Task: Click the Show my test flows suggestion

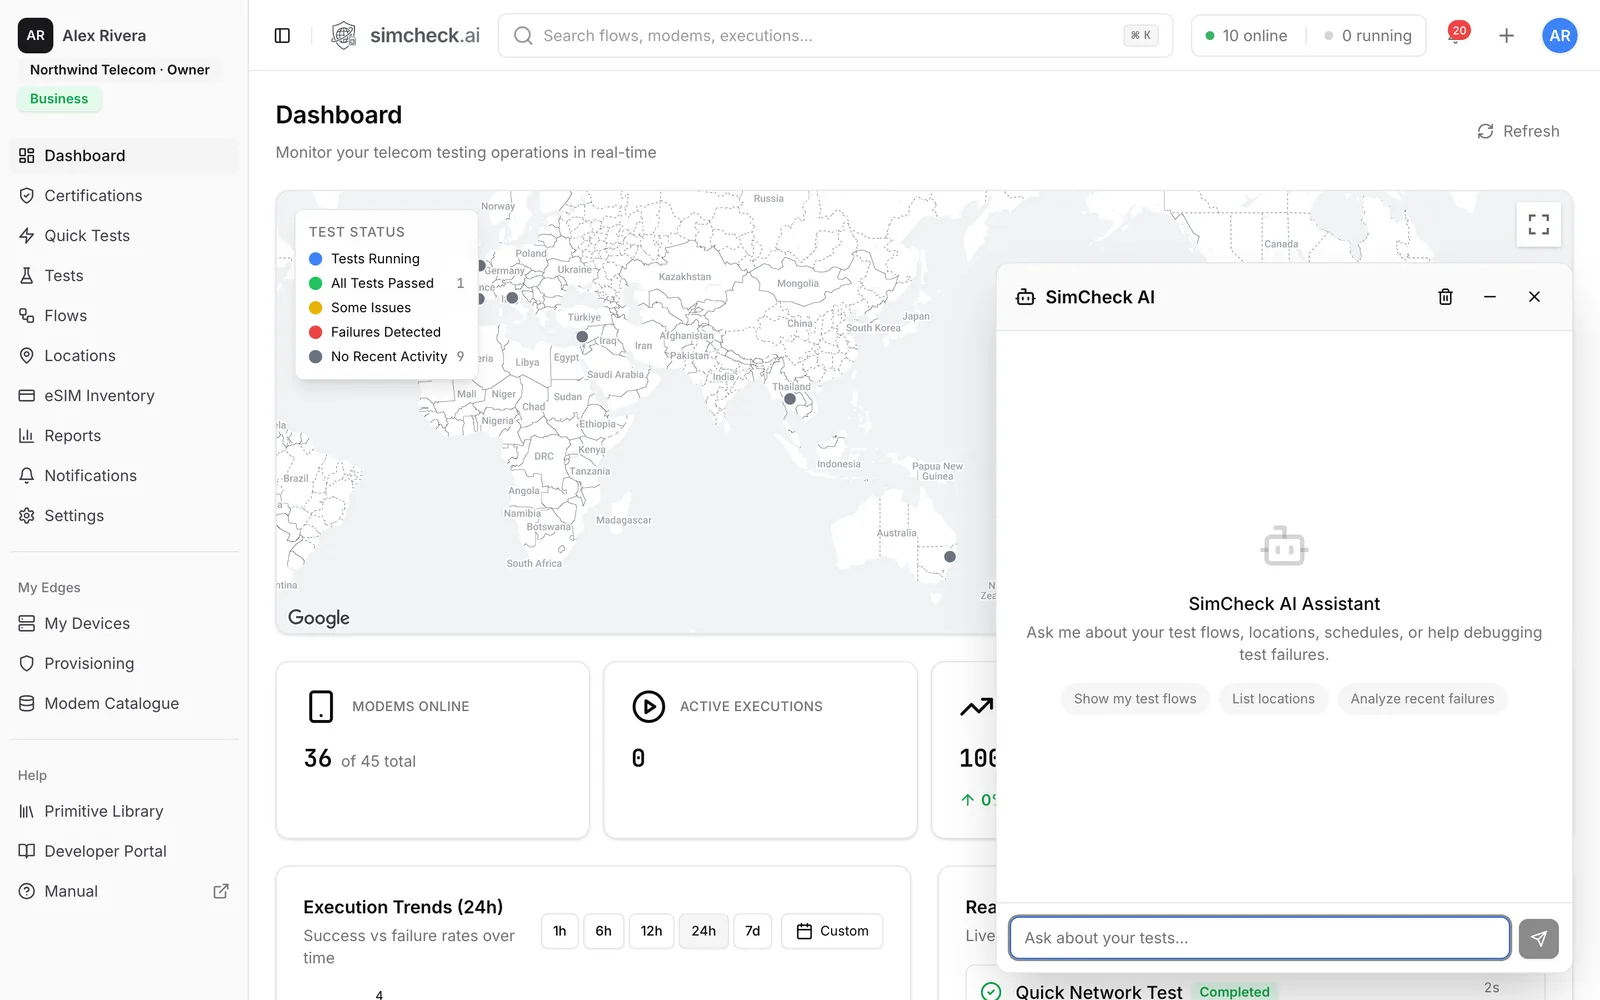Action: 1135,699
